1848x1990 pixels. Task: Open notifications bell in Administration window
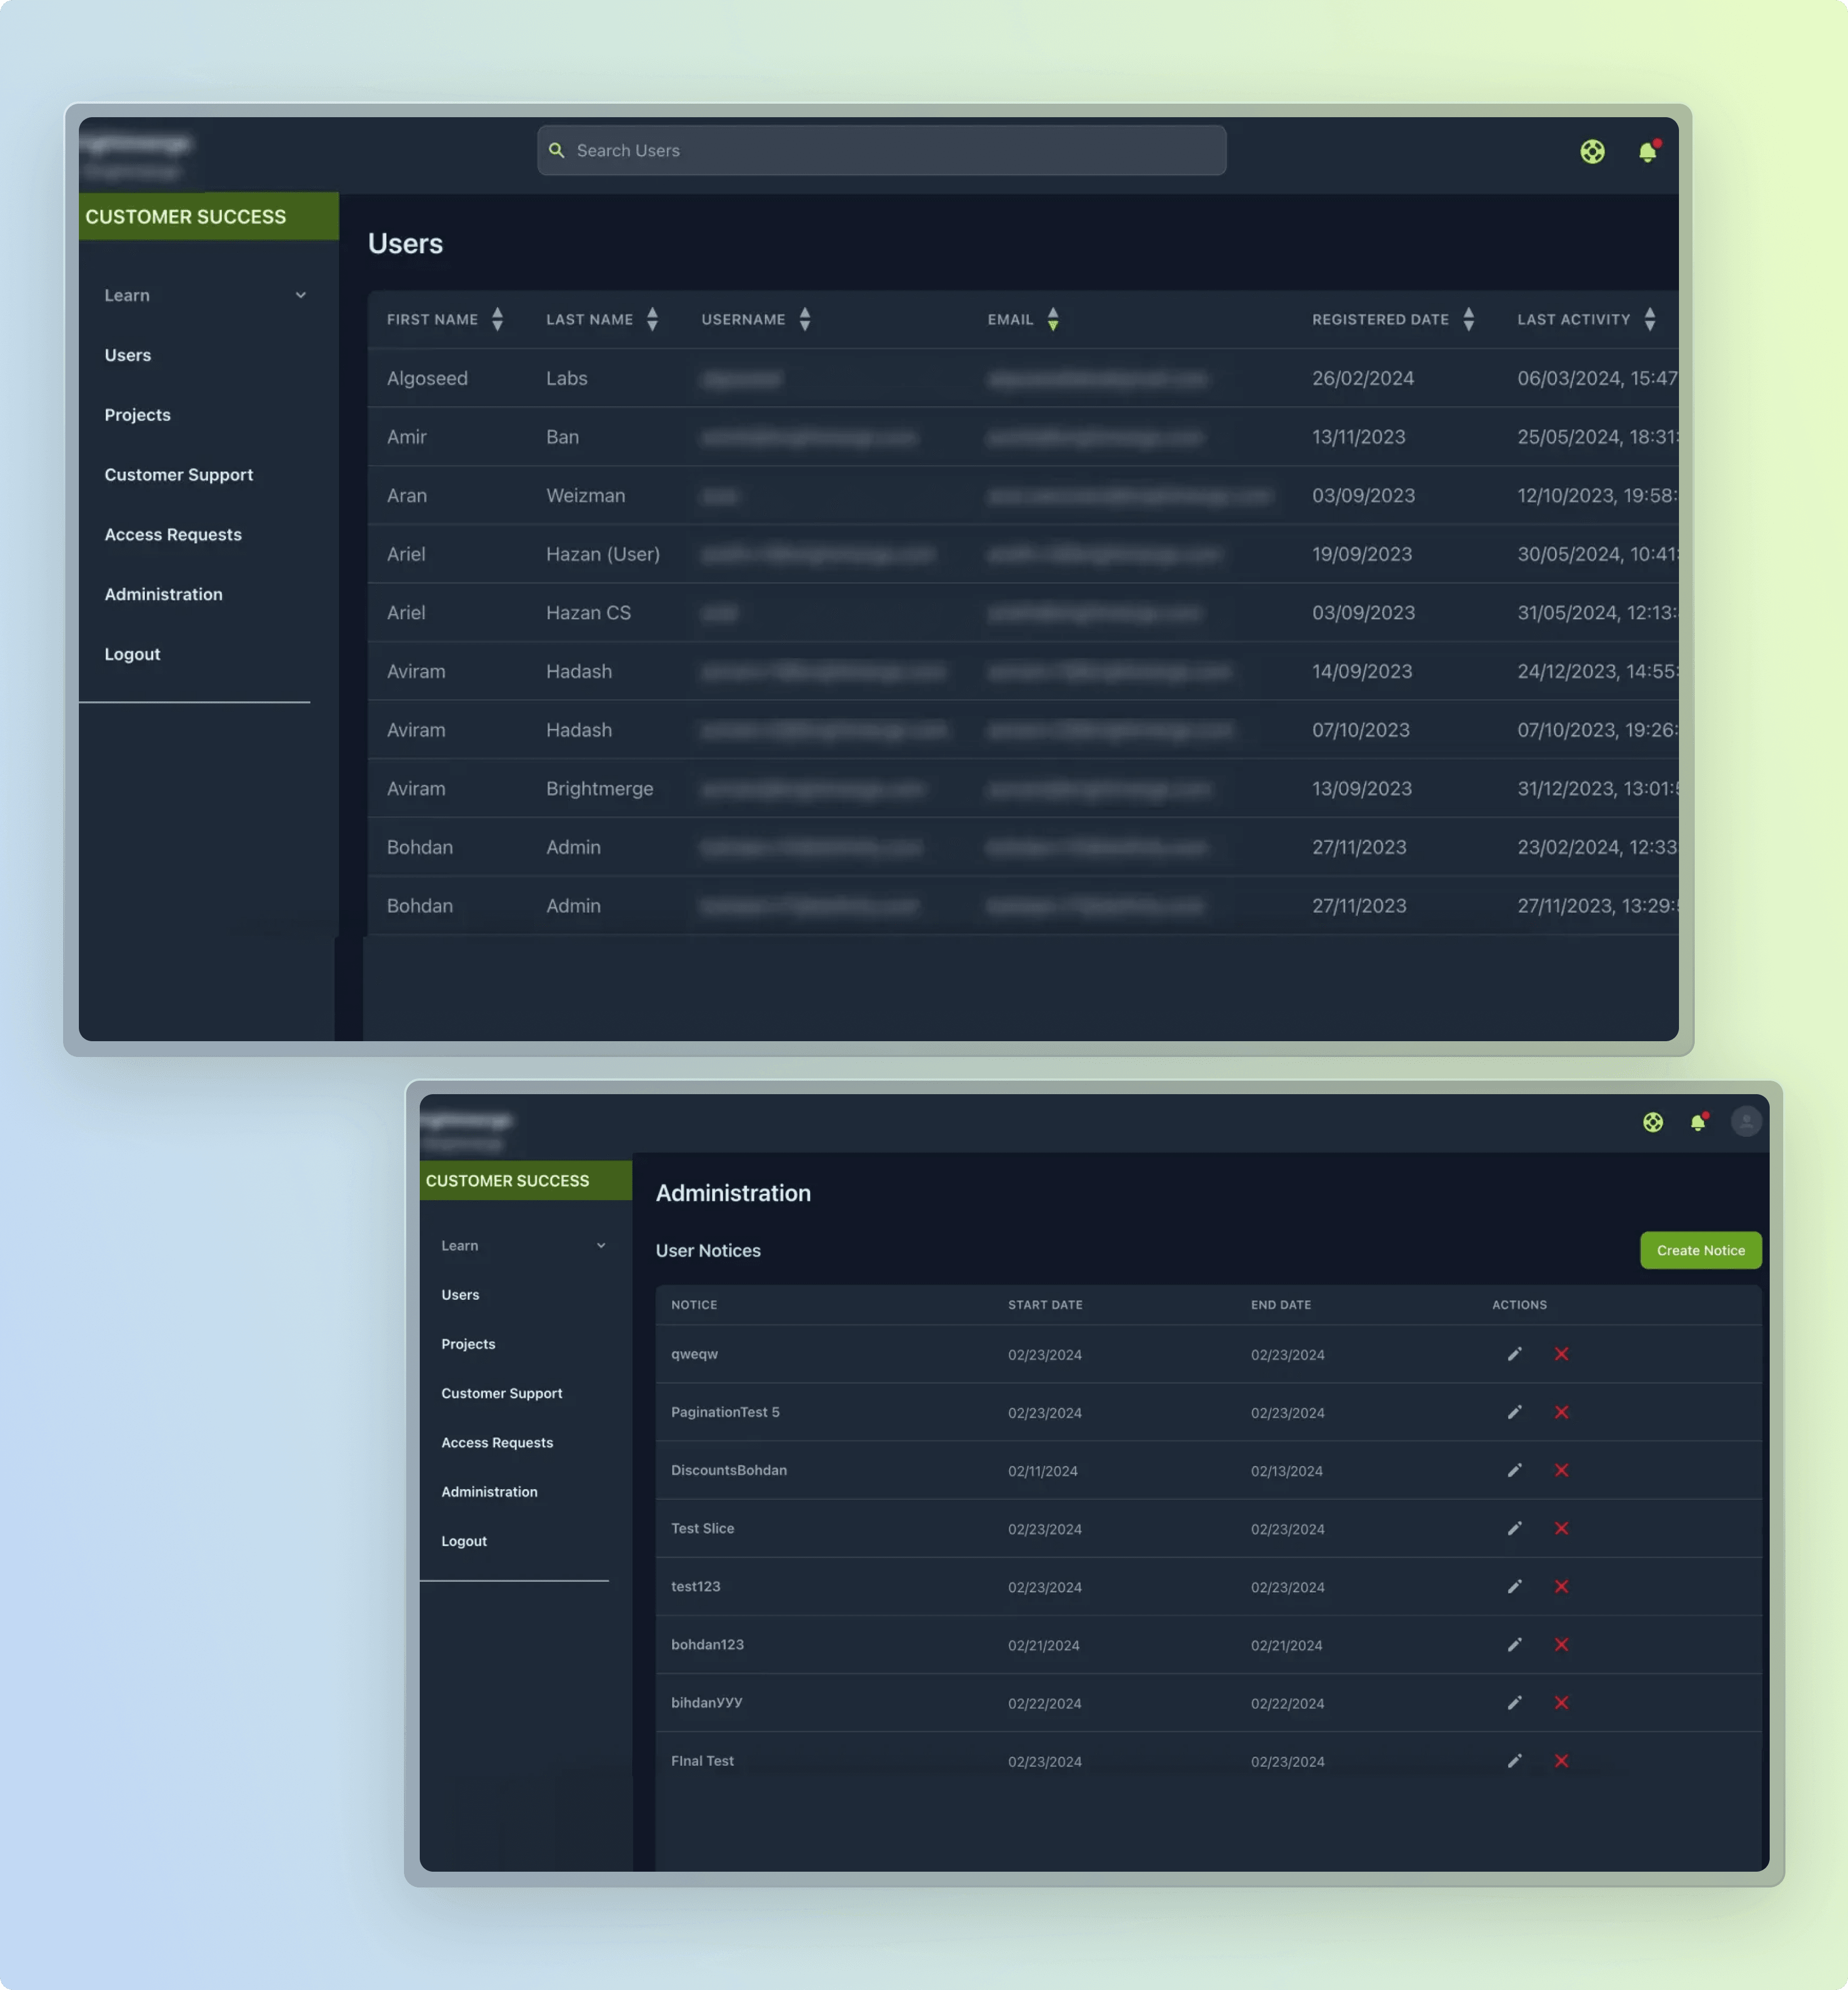[1698, 1122]
